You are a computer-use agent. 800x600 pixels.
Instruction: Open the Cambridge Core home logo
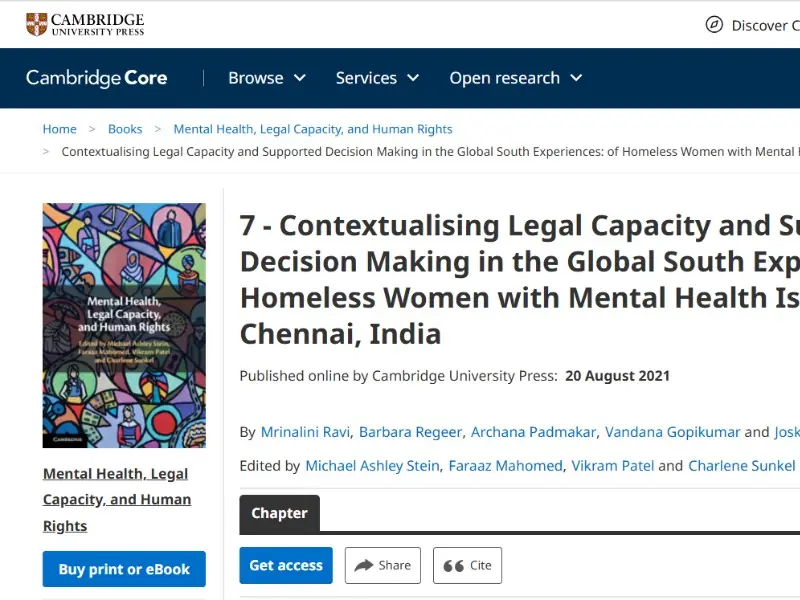tap(96, 78)
